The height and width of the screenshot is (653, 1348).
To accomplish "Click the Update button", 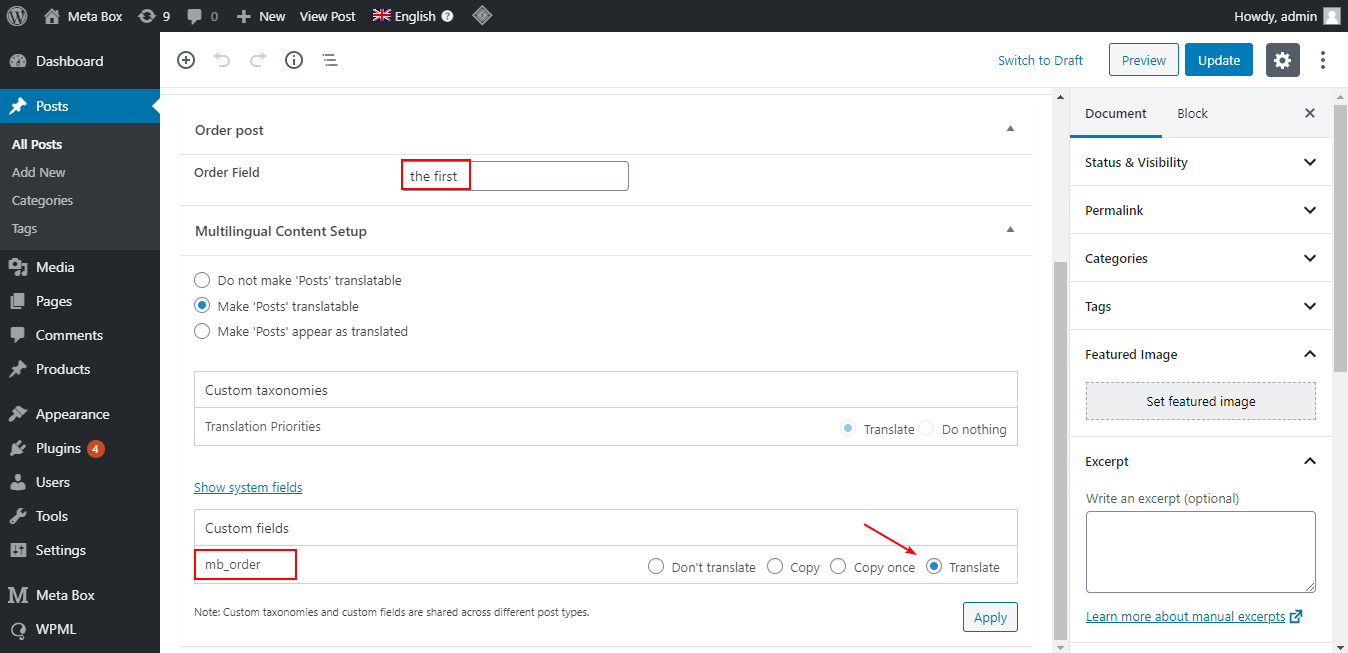I will pyautogui.click(x=1218, y=59).
